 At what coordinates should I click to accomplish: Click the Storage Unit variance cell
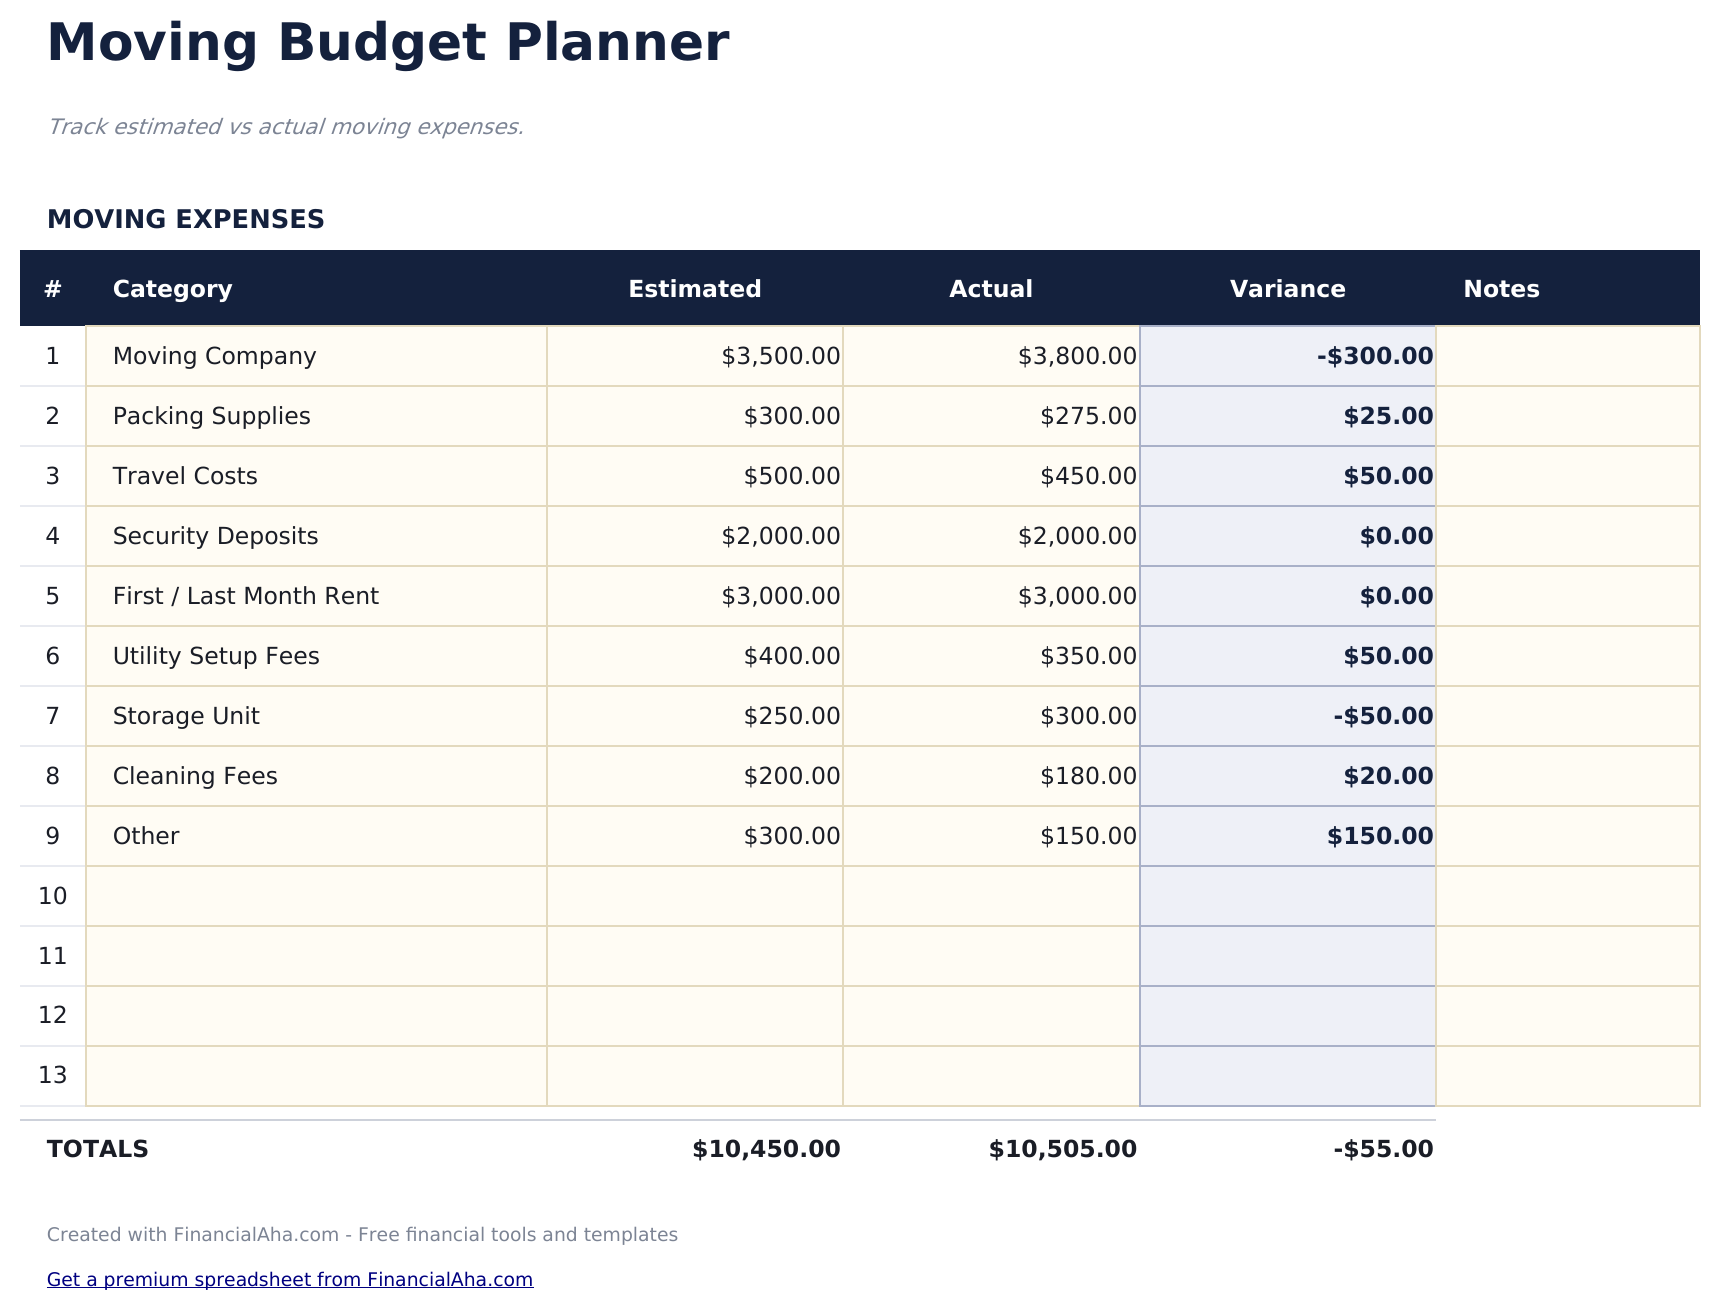pos(1287,716)
